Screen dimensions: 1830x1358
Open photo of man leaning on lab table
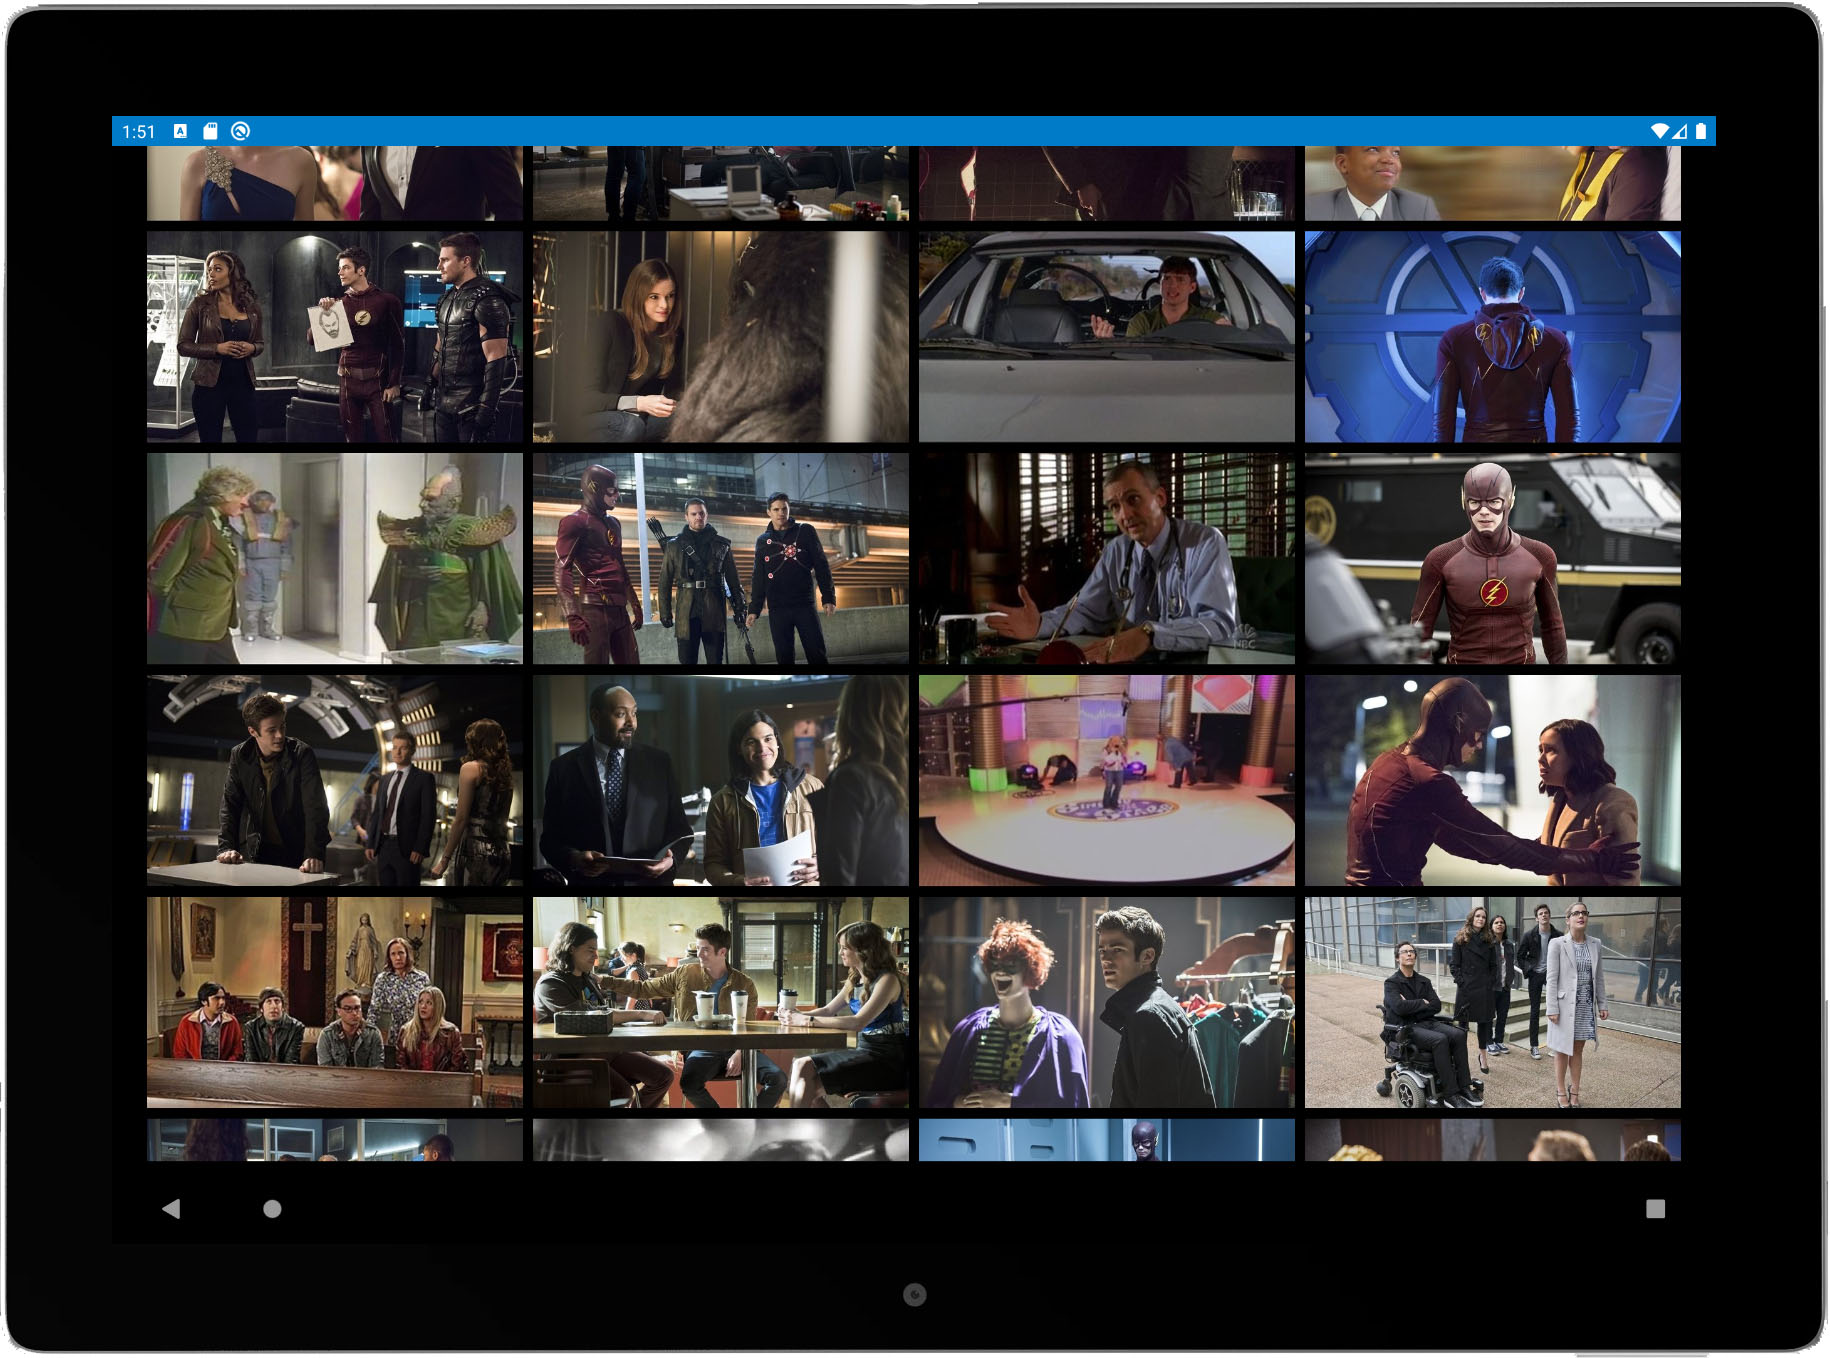tap(334, 781)
